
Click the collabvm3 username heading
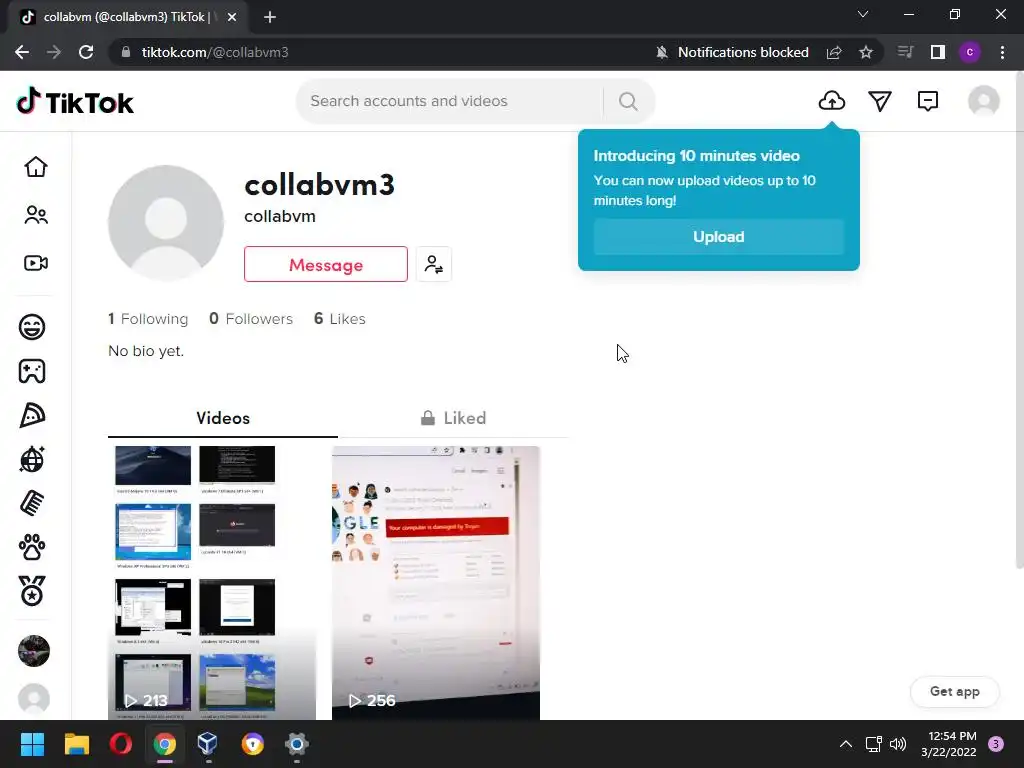319,185
